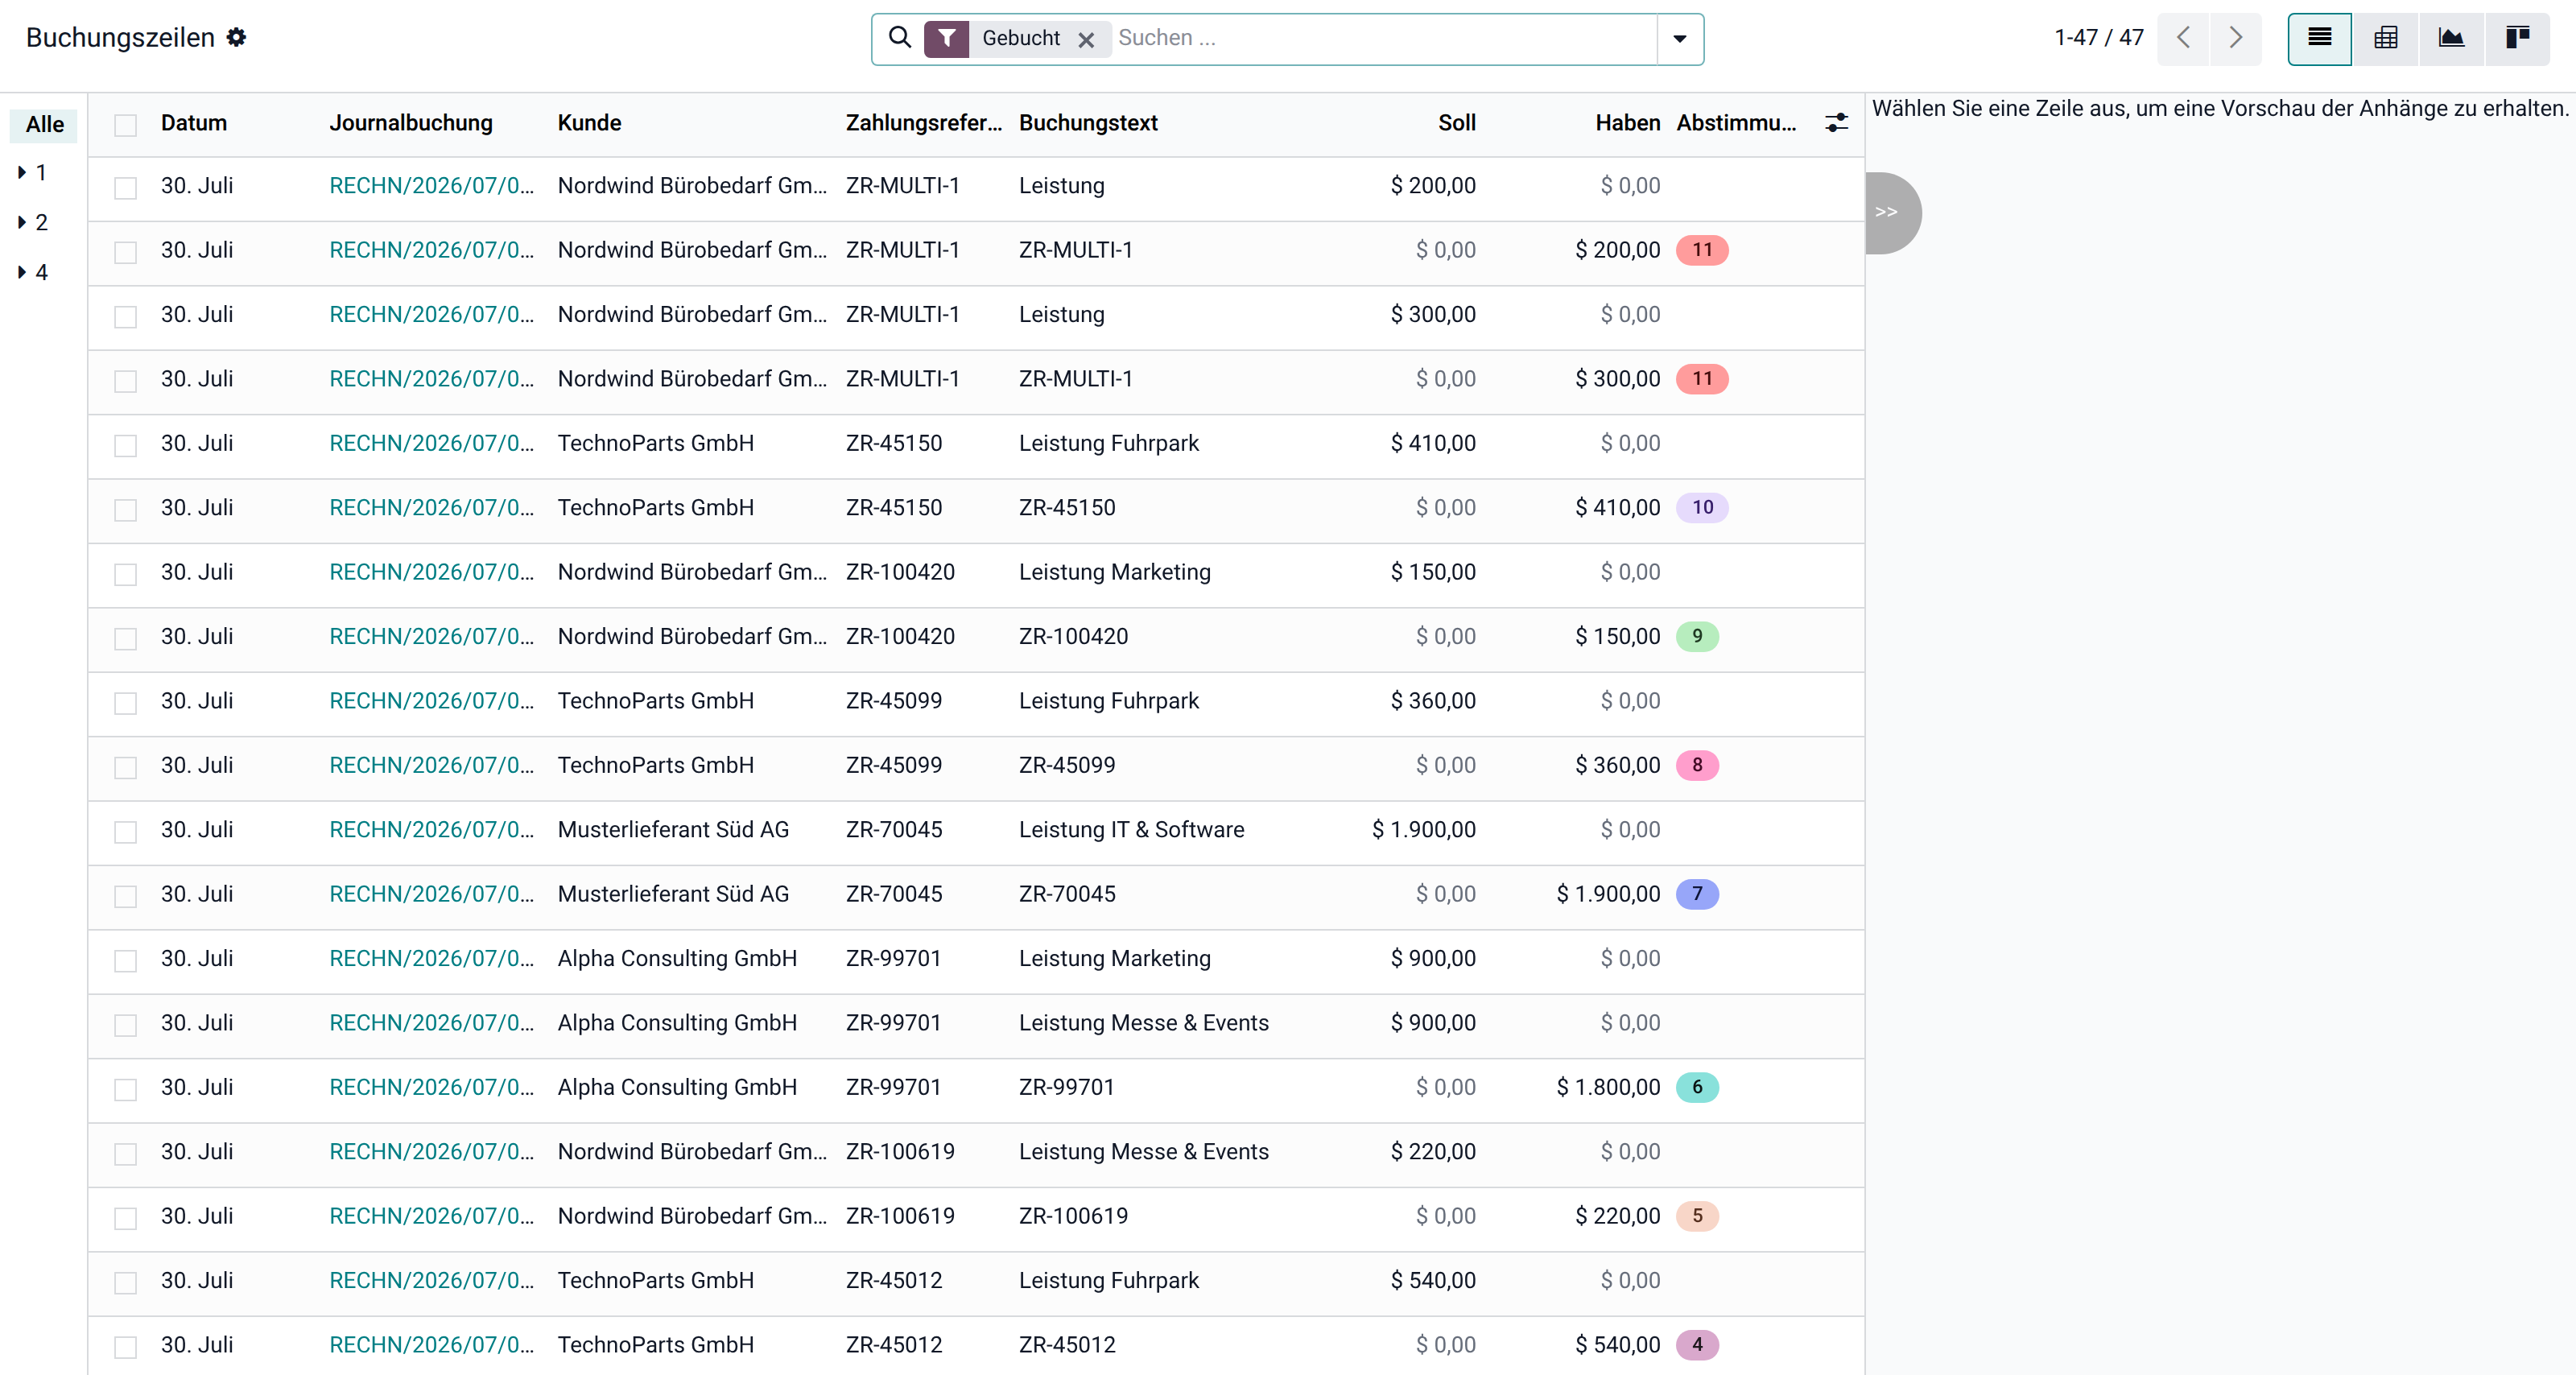Check the Leistung Marketing $ 150,00 row checkbox
The height and width of the screenshot is (1375, 2576).
pyautogui.click(x=125, y=574)
